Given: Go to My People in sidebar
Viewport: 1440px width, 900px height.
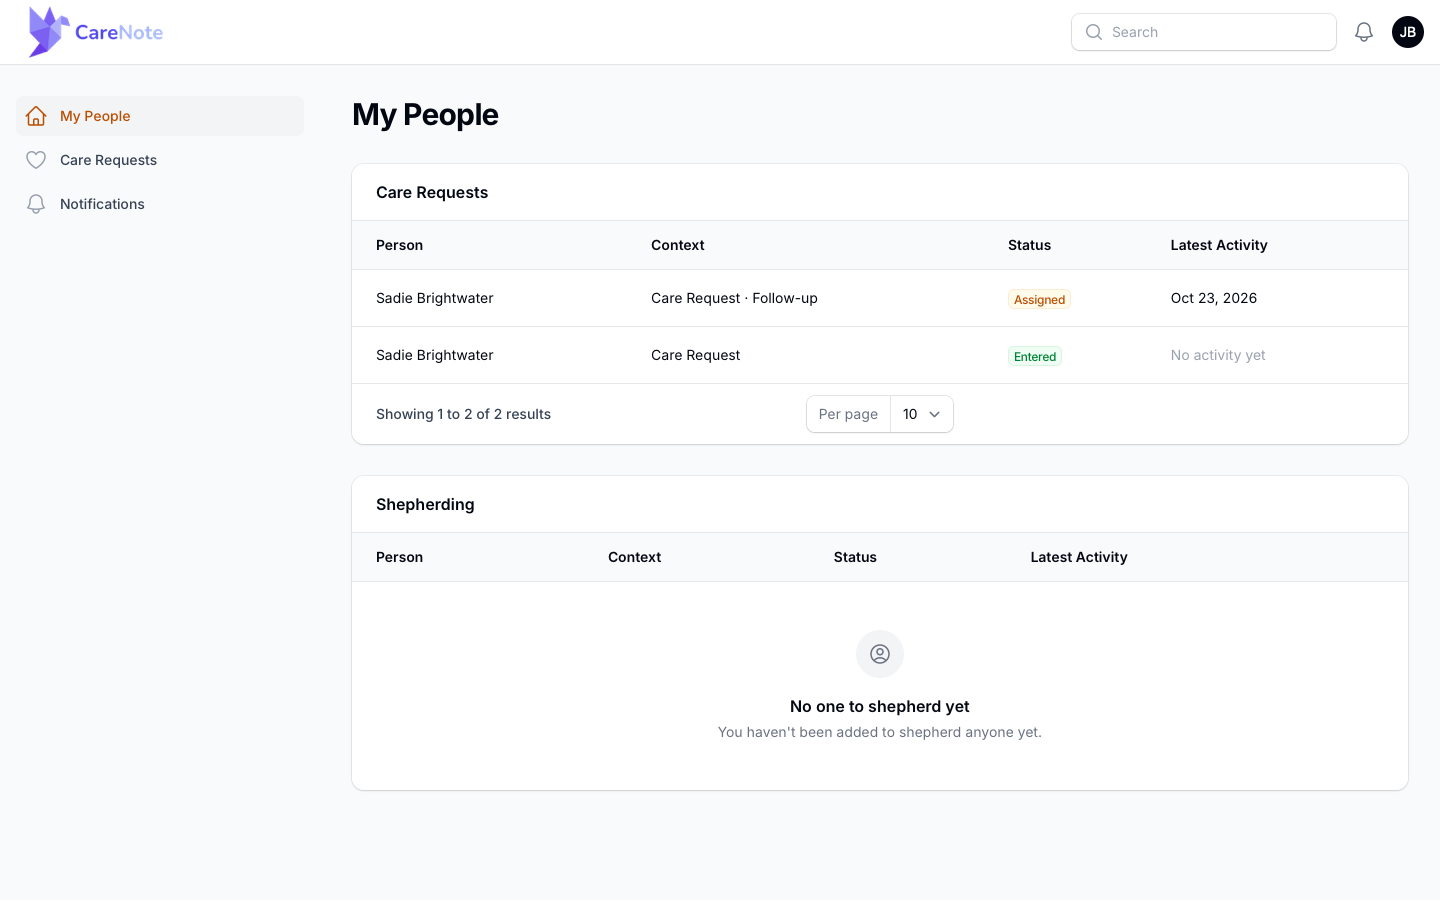Looking at the screenshot, I should click(160, 116).
